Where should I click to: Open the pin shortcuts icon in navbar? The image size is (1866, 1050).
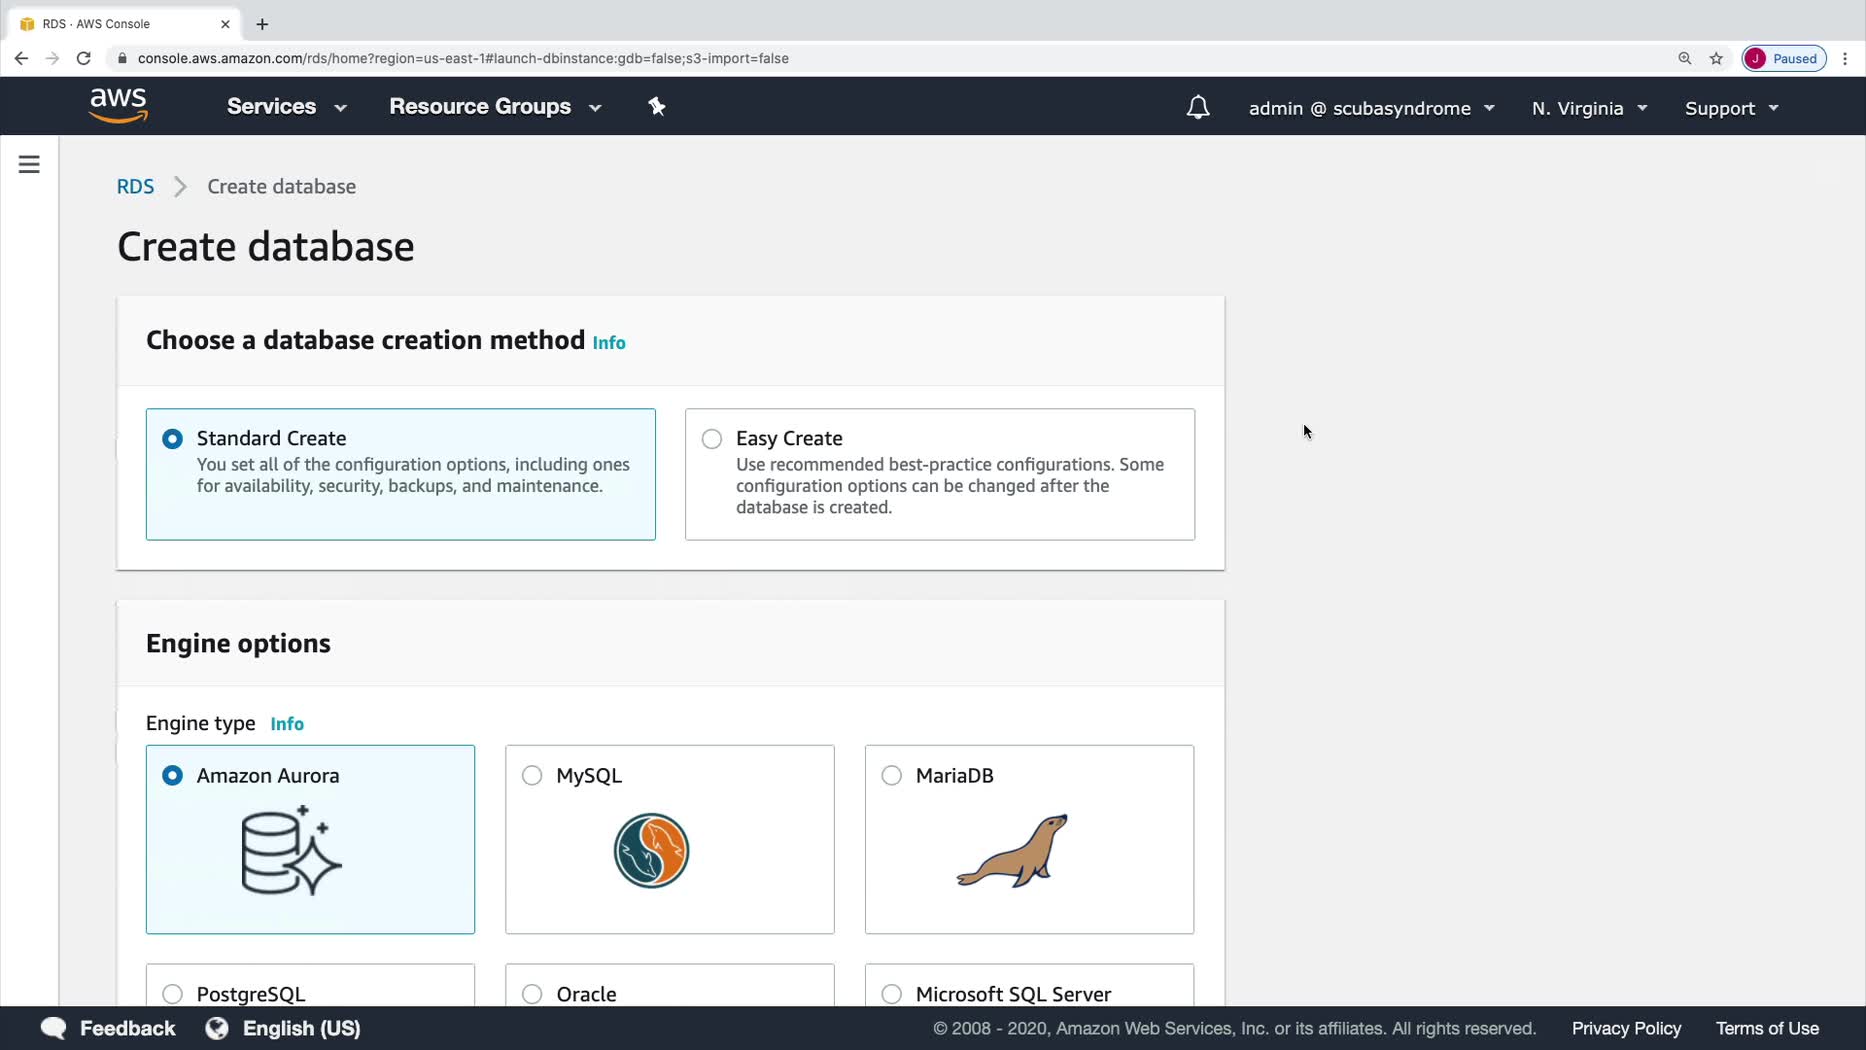pos(656,106)
